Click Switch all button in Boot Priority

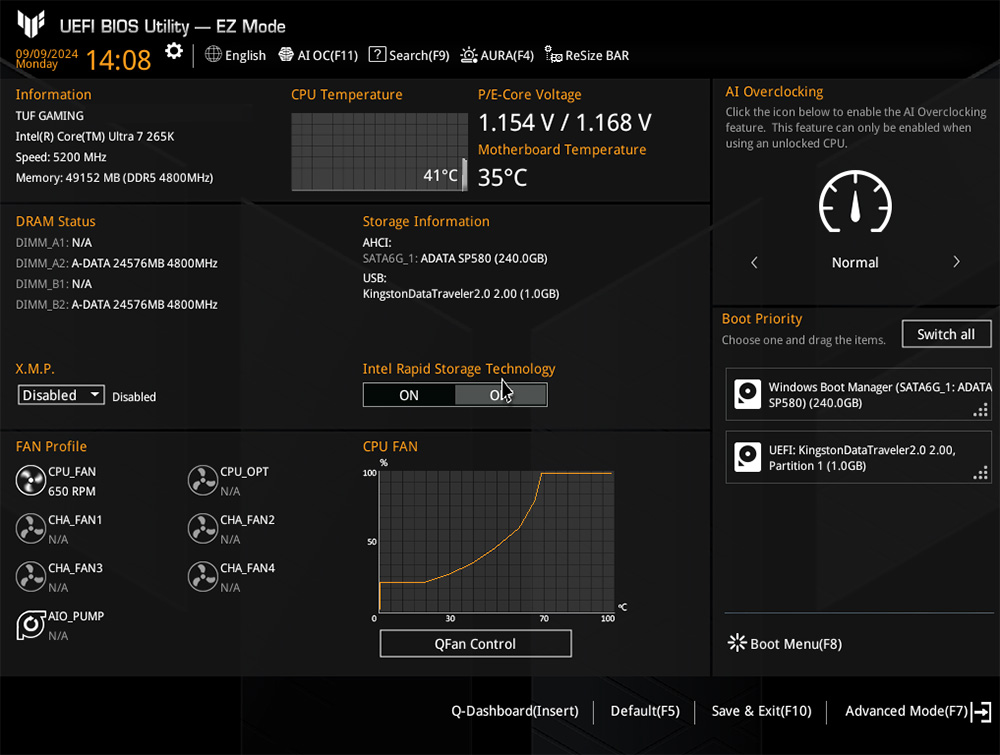pos(946,334)
